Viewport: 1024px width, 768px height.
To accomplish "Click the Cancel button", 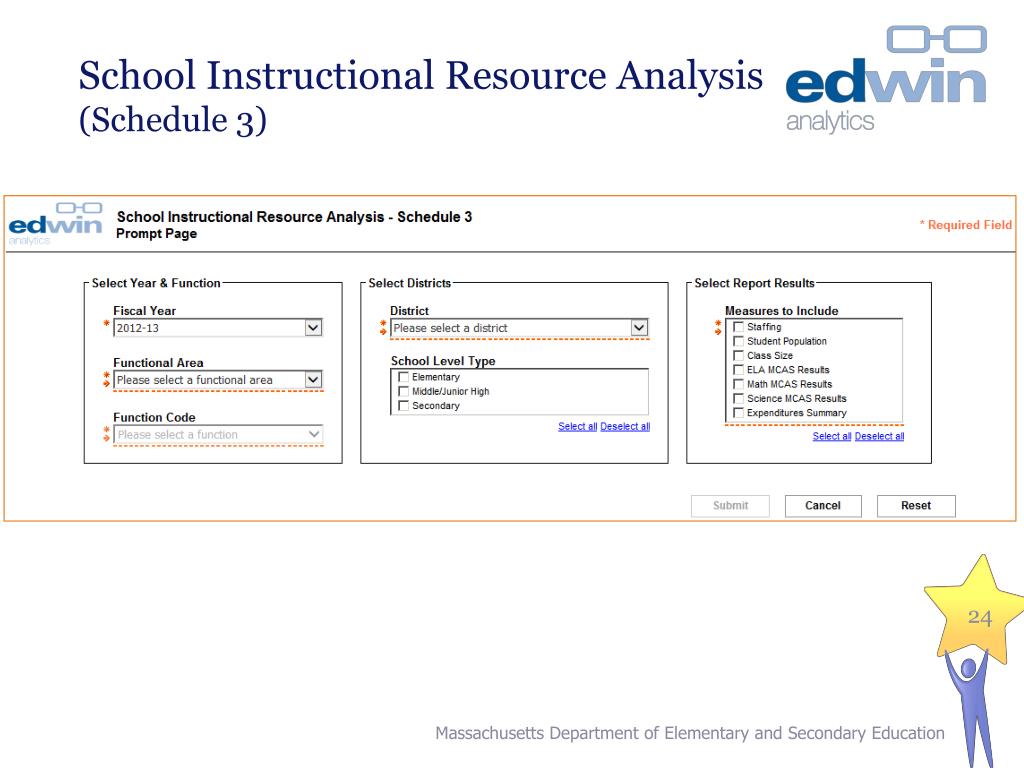I will click(x=823, y=505).
